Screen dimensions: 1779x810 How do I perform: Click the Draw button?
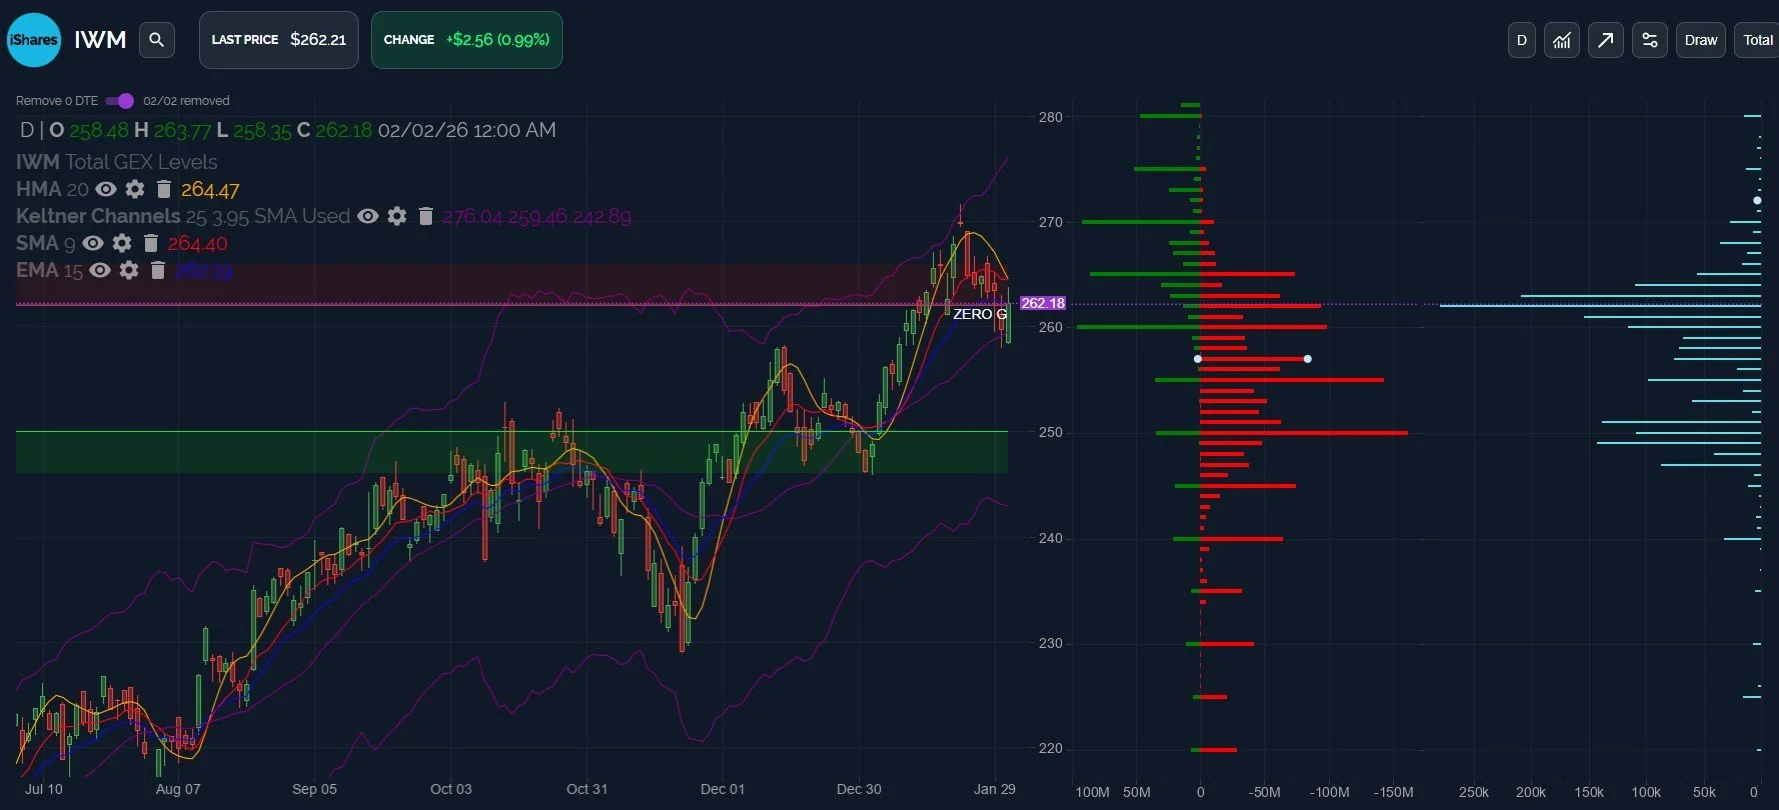(1701, 40)
